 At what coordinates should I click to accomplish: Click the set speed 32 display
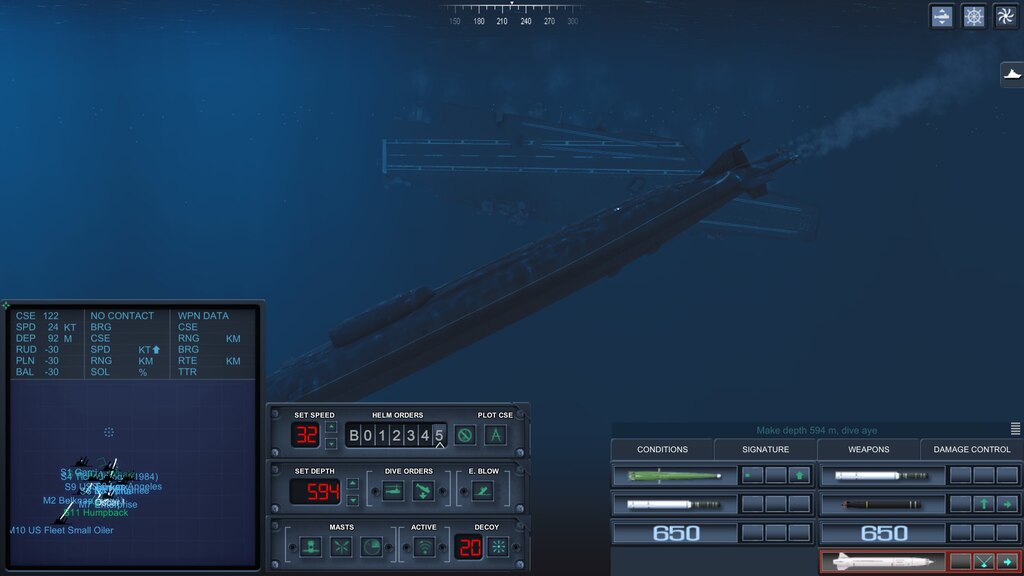(x=306, y=436)
